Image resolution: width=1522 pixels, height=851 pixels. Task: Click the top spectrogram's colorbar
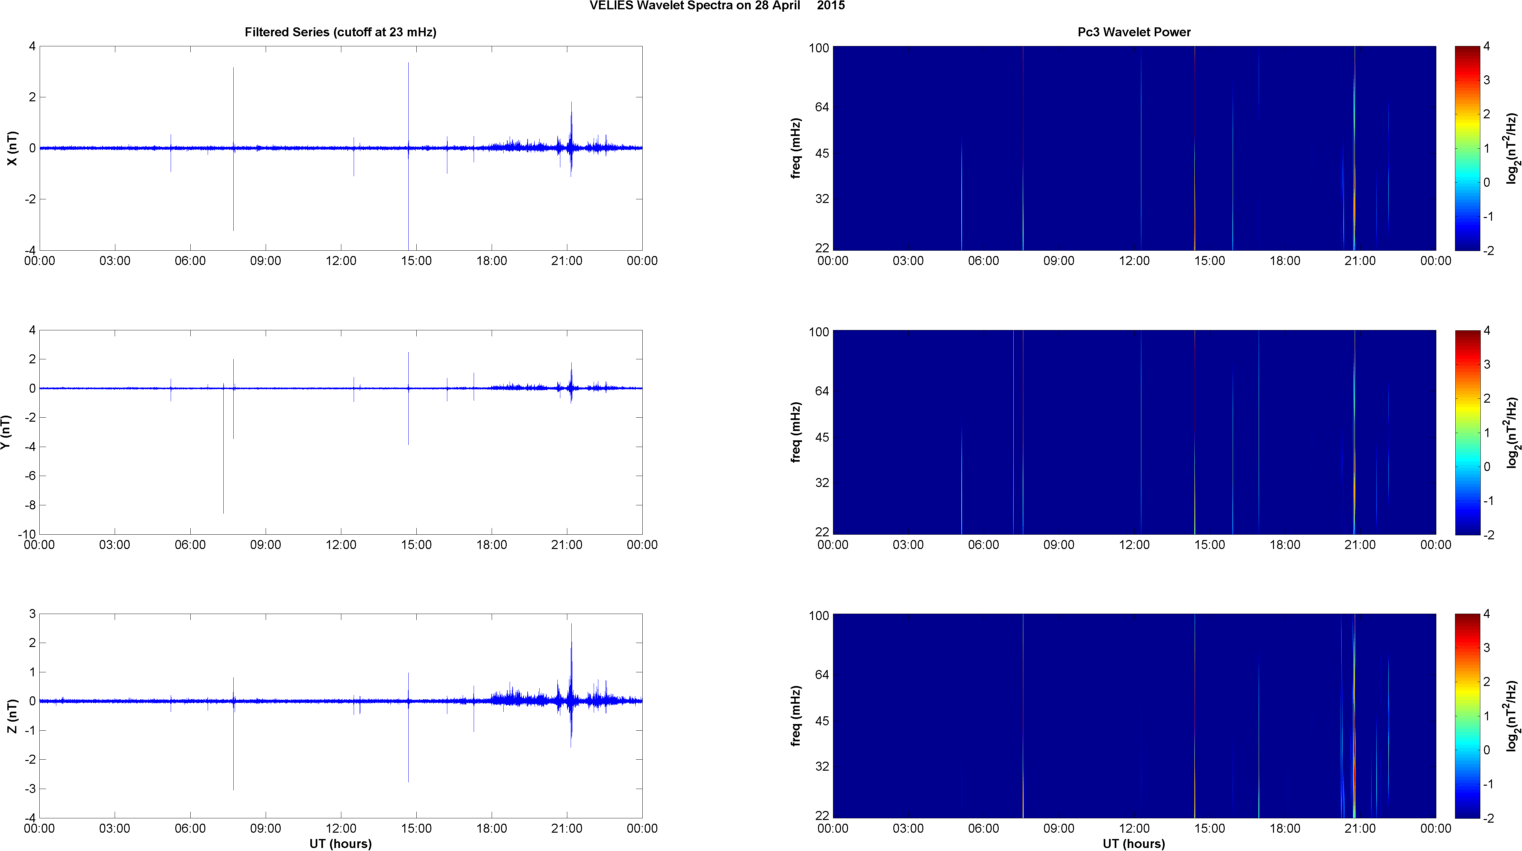(x=1466, y=148)
